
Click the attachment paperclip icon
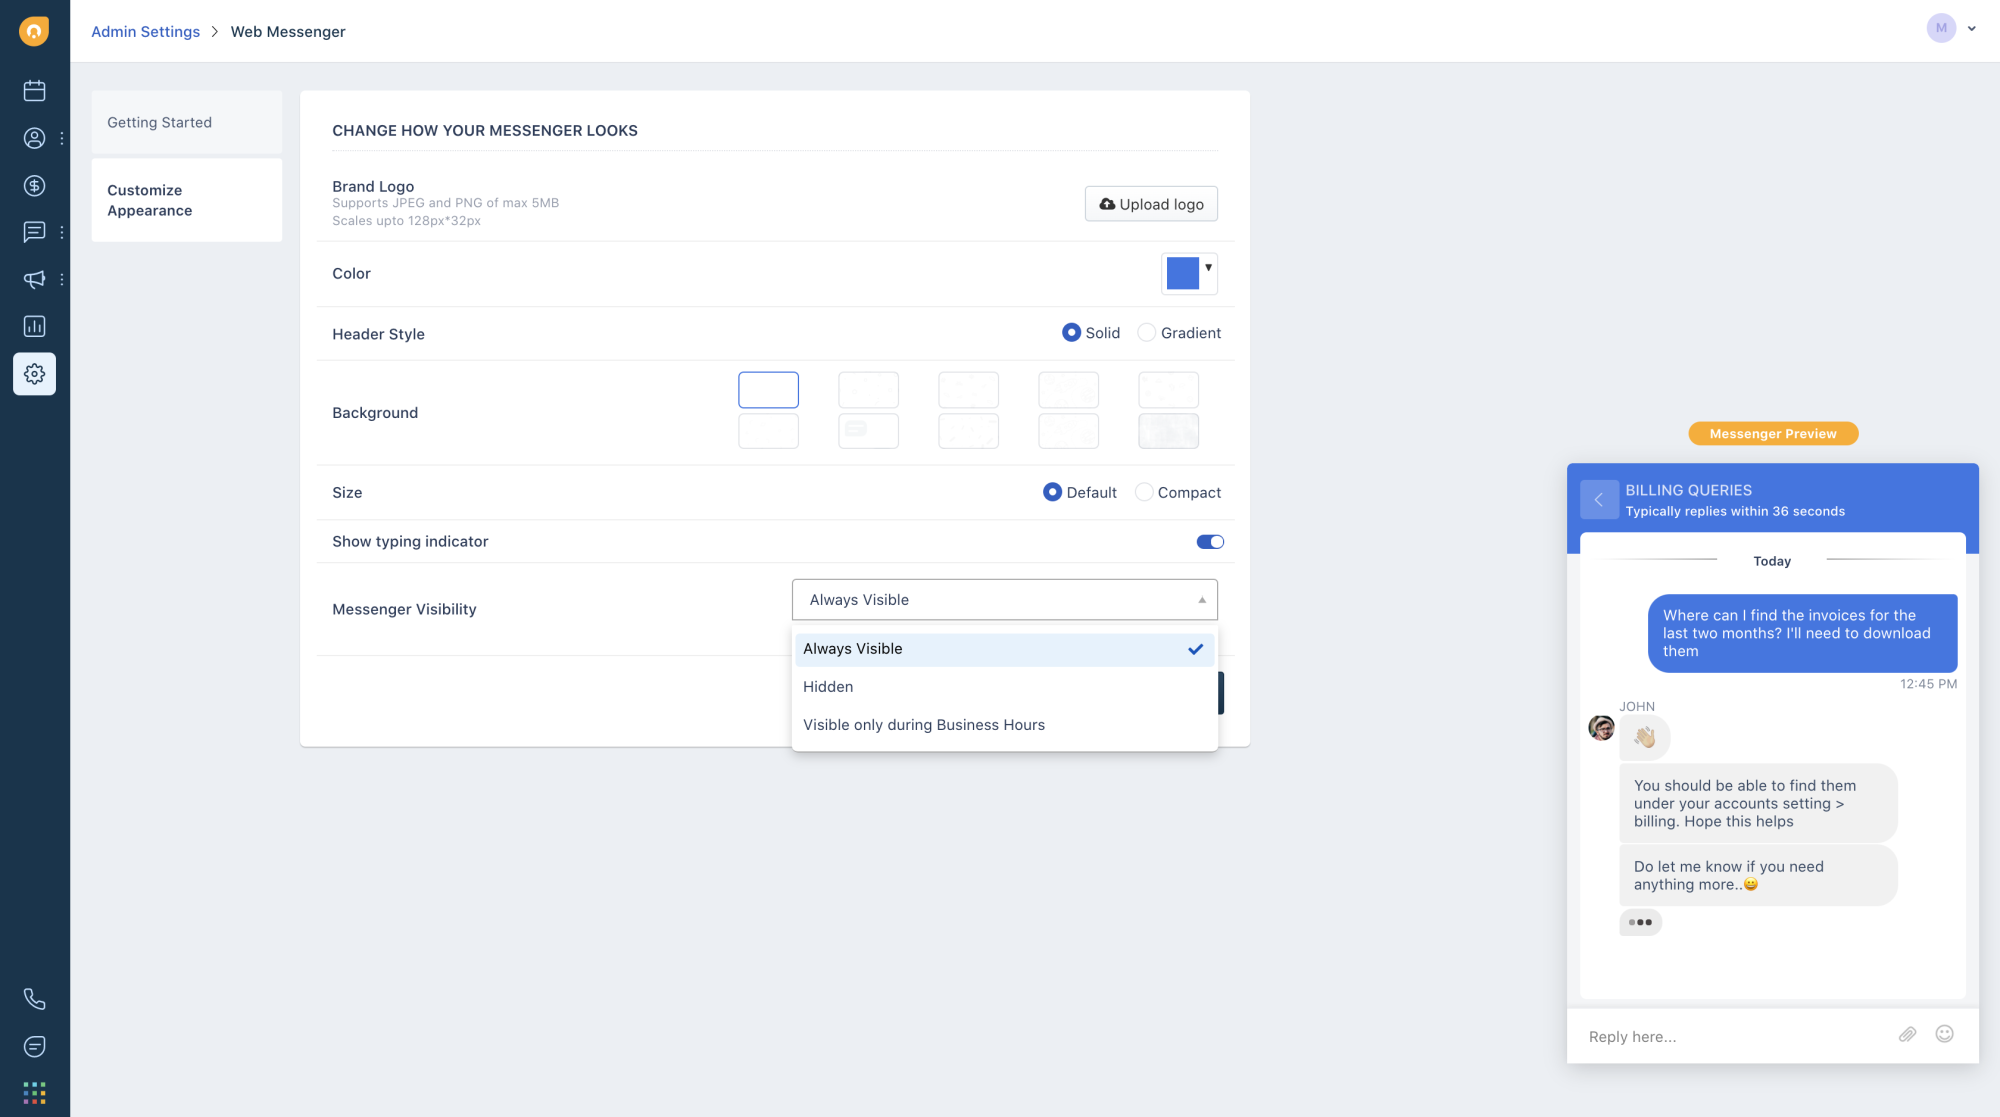pos(1907,1035)
